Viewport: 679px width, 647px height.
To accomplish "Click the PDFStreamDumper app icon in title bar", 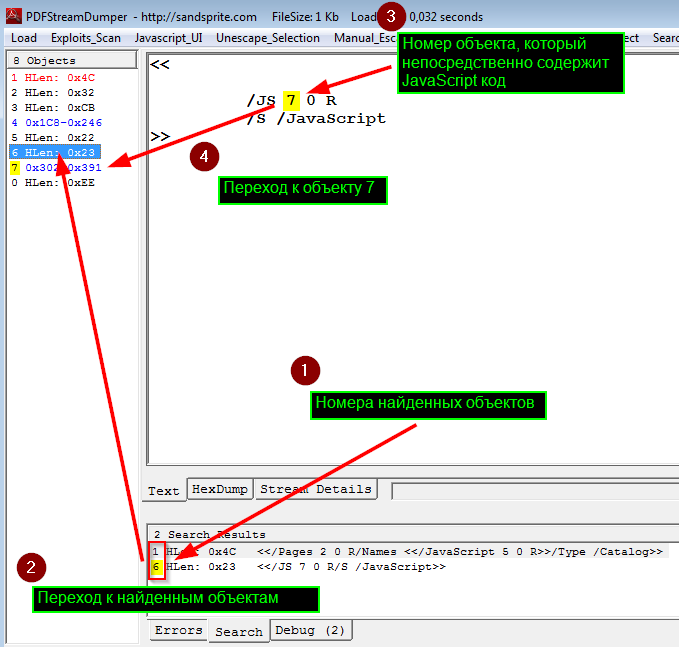I will click(x=13, y=16).
